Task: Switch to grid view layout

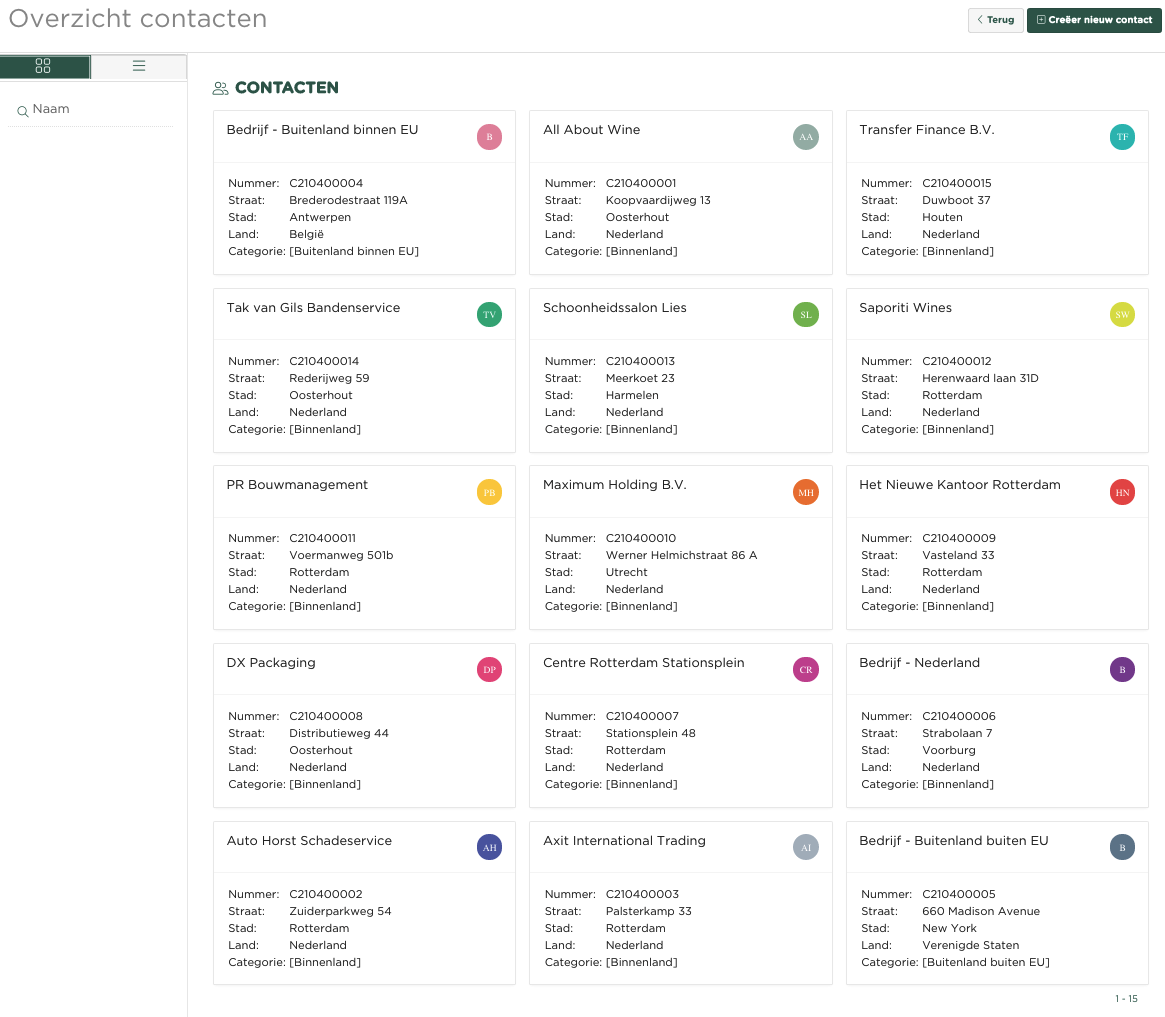Action: click(44, 66)
